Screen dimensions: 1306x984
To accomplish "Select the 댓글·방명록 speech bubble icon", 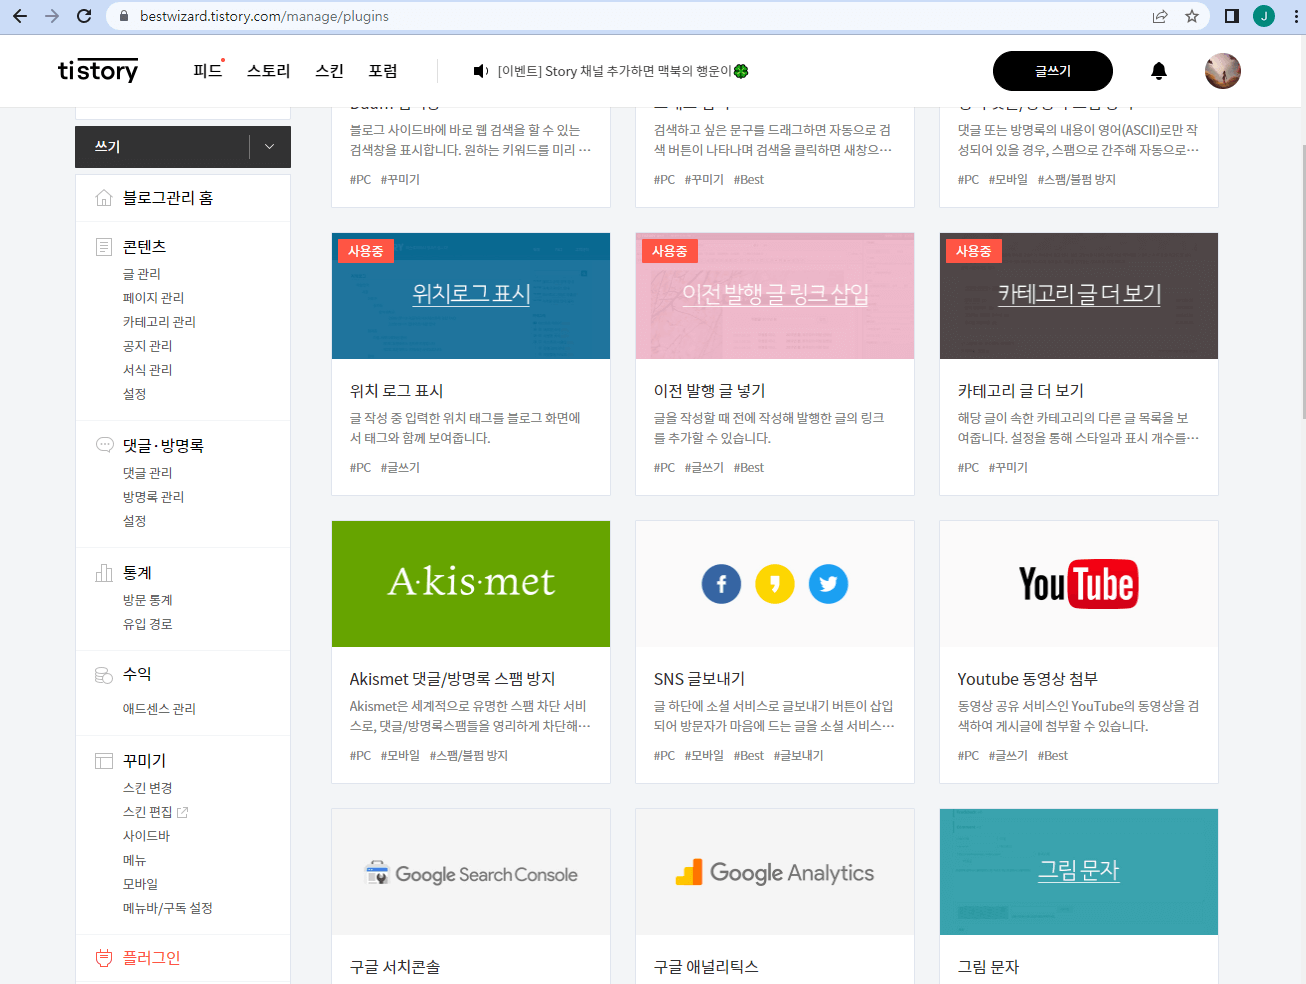I will pyautogui.click(x=103, y=444).
